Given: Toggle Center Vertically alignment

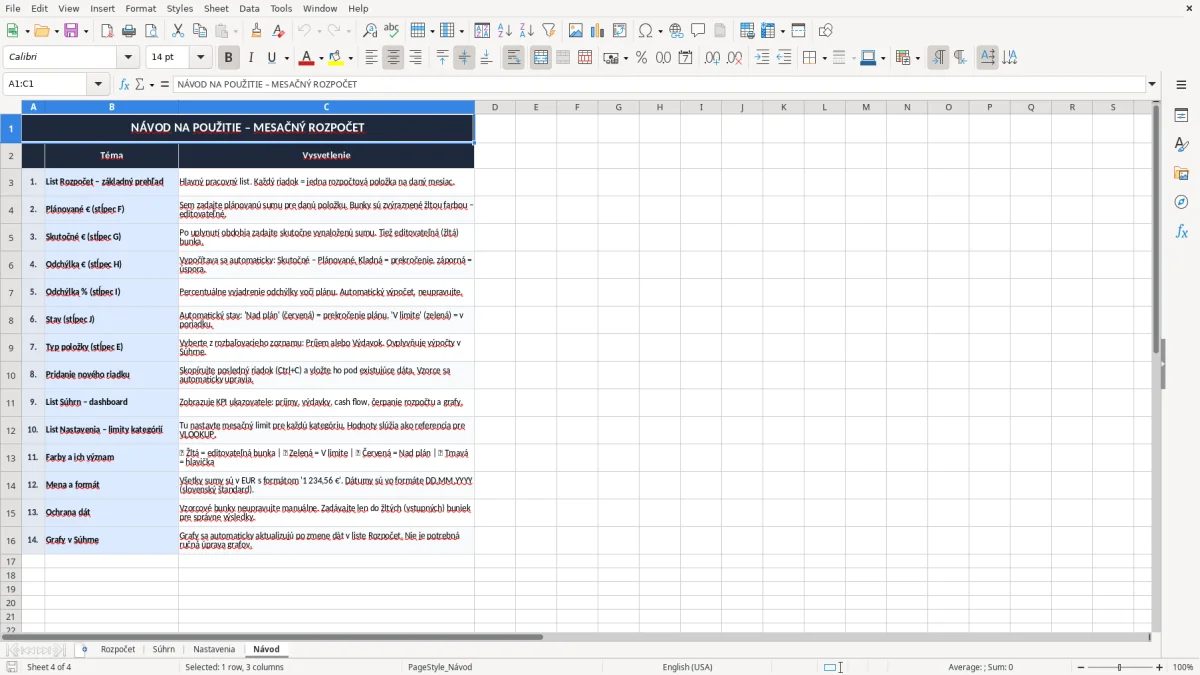Looking at the screenshot, I should [464, 58].
